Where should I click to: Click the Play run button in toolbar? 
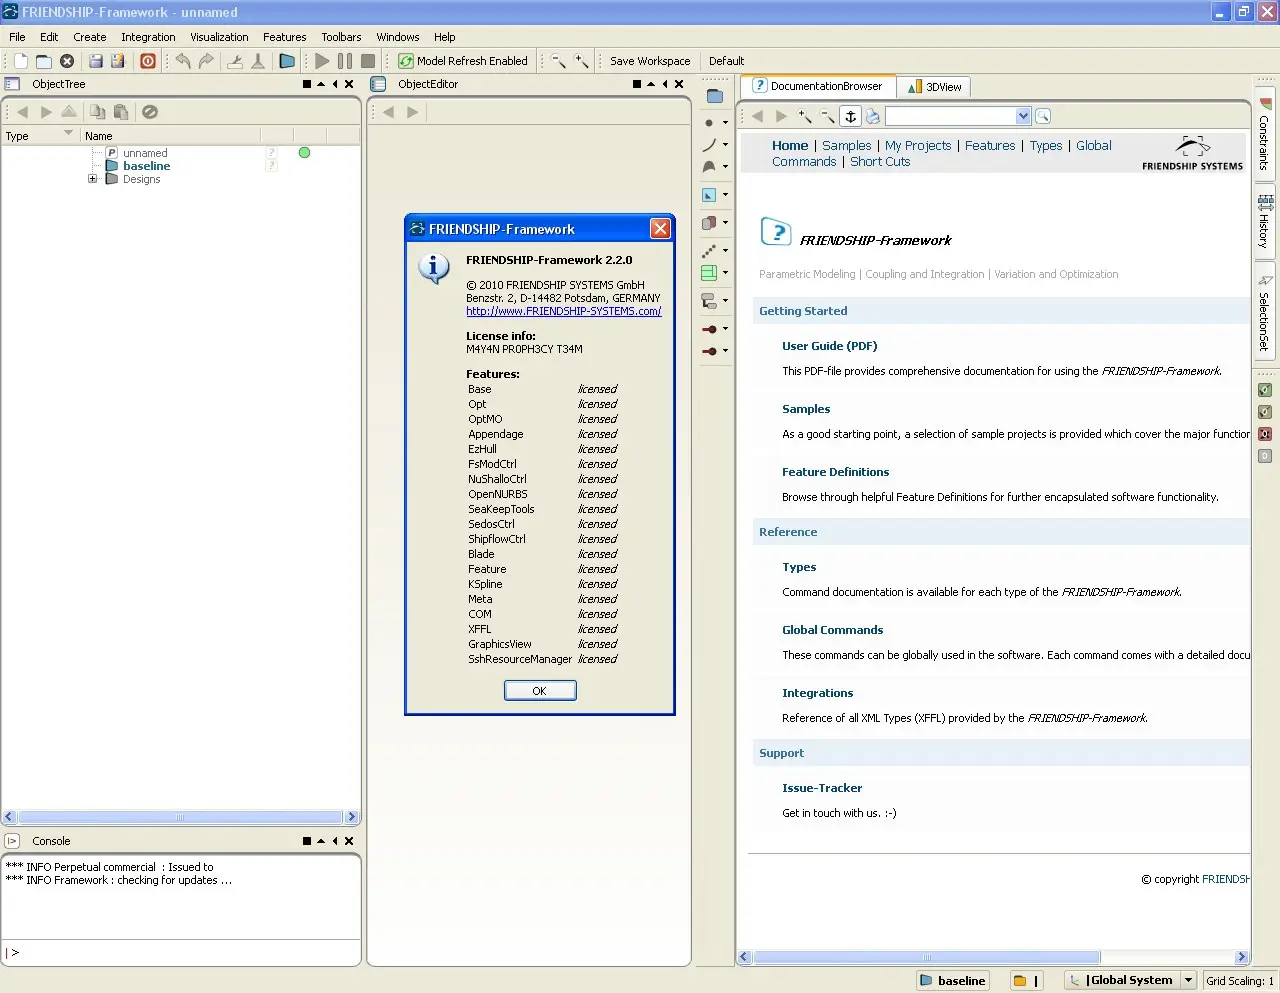point(322,61)
